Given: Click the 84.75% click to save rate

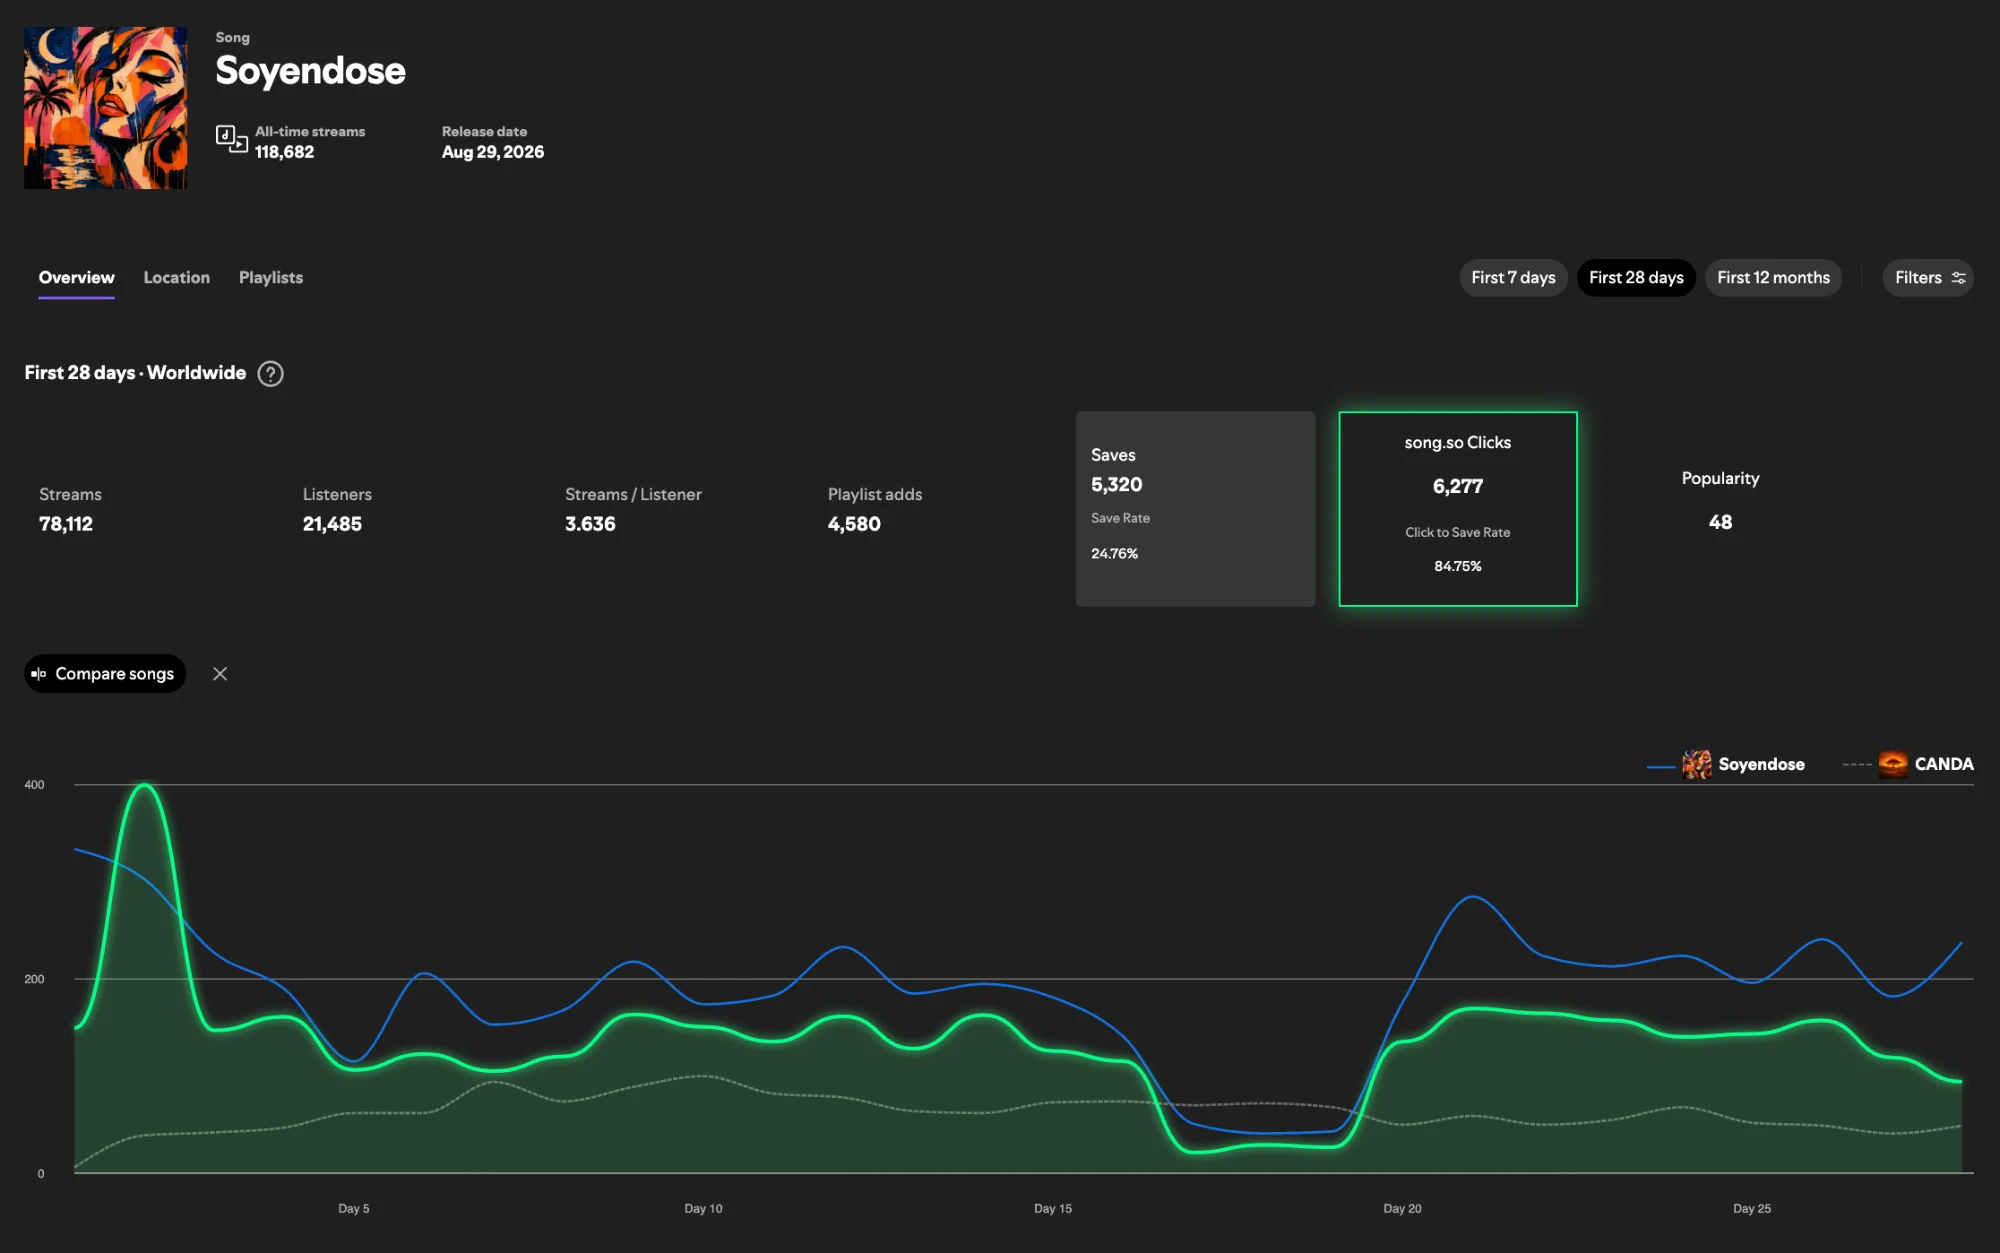Looking at the screenshot, I should [x=1458, y=566].
